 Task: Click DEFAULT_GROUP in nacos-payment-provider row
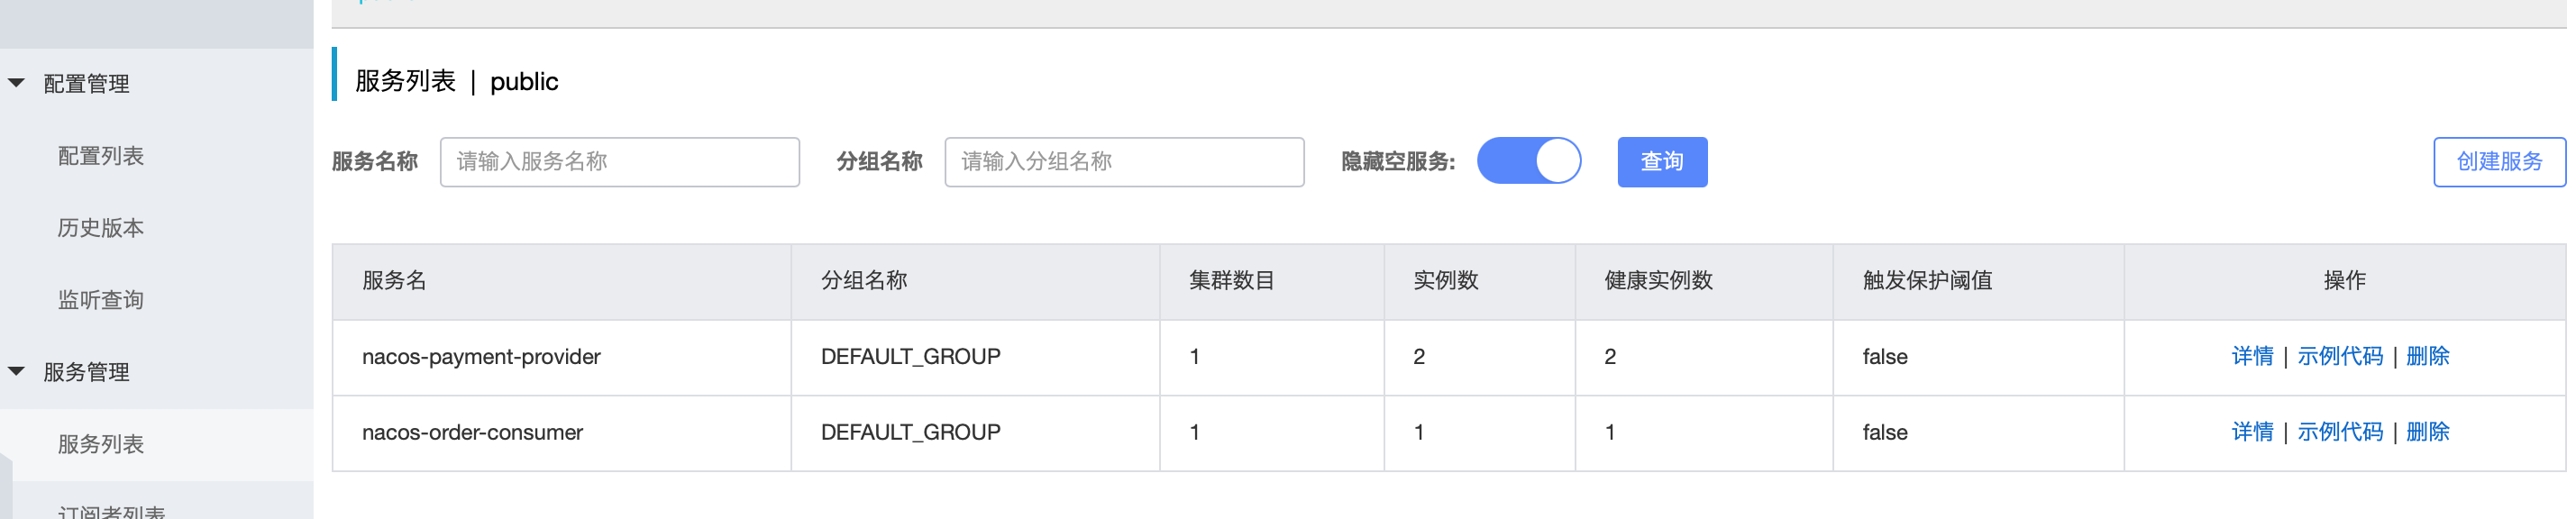point(910,357)
